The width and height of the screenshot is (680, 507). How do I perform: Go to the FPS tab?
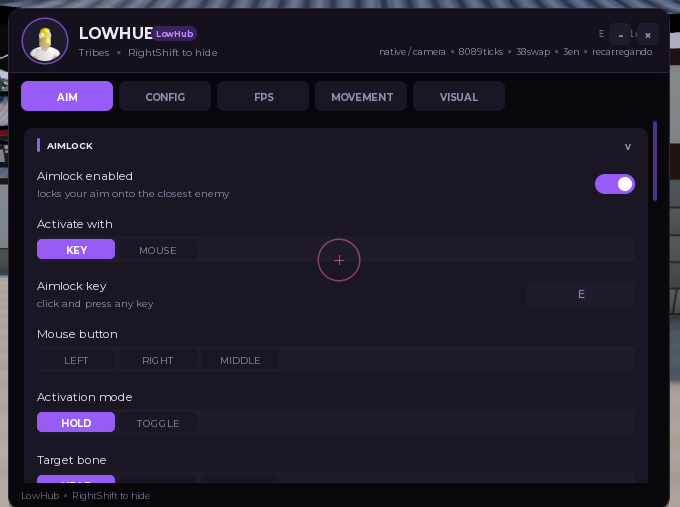click(x=263, y=96)
